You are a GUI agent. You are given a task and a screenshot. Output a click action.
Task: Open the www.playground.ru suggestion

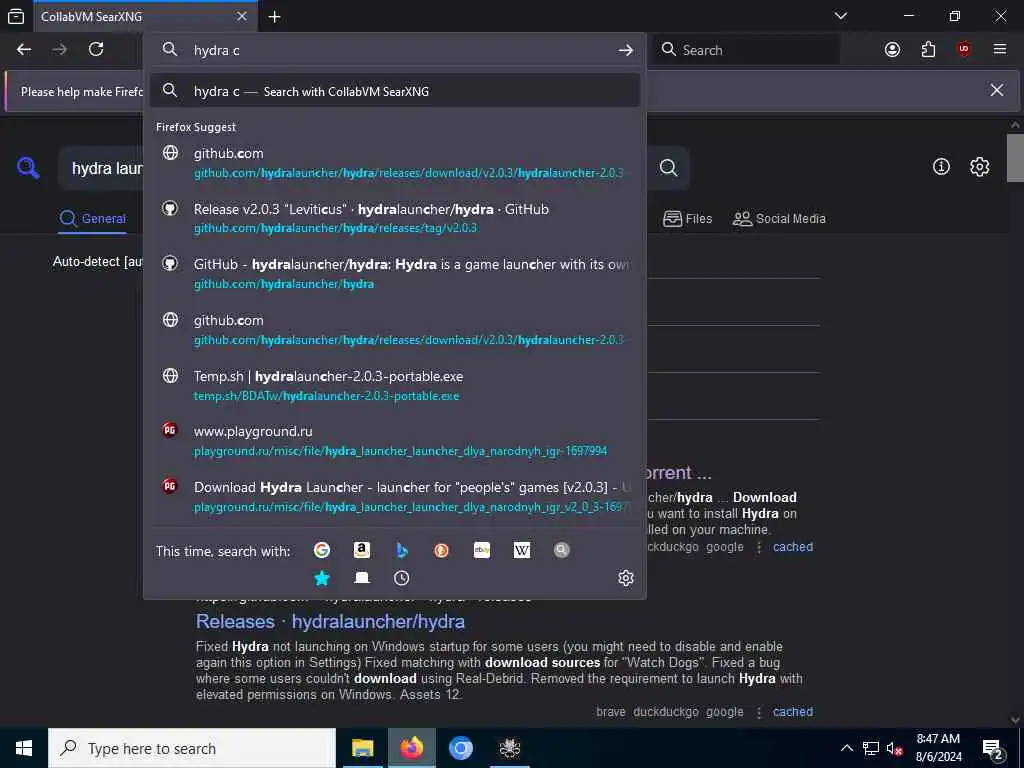point(394,441)
